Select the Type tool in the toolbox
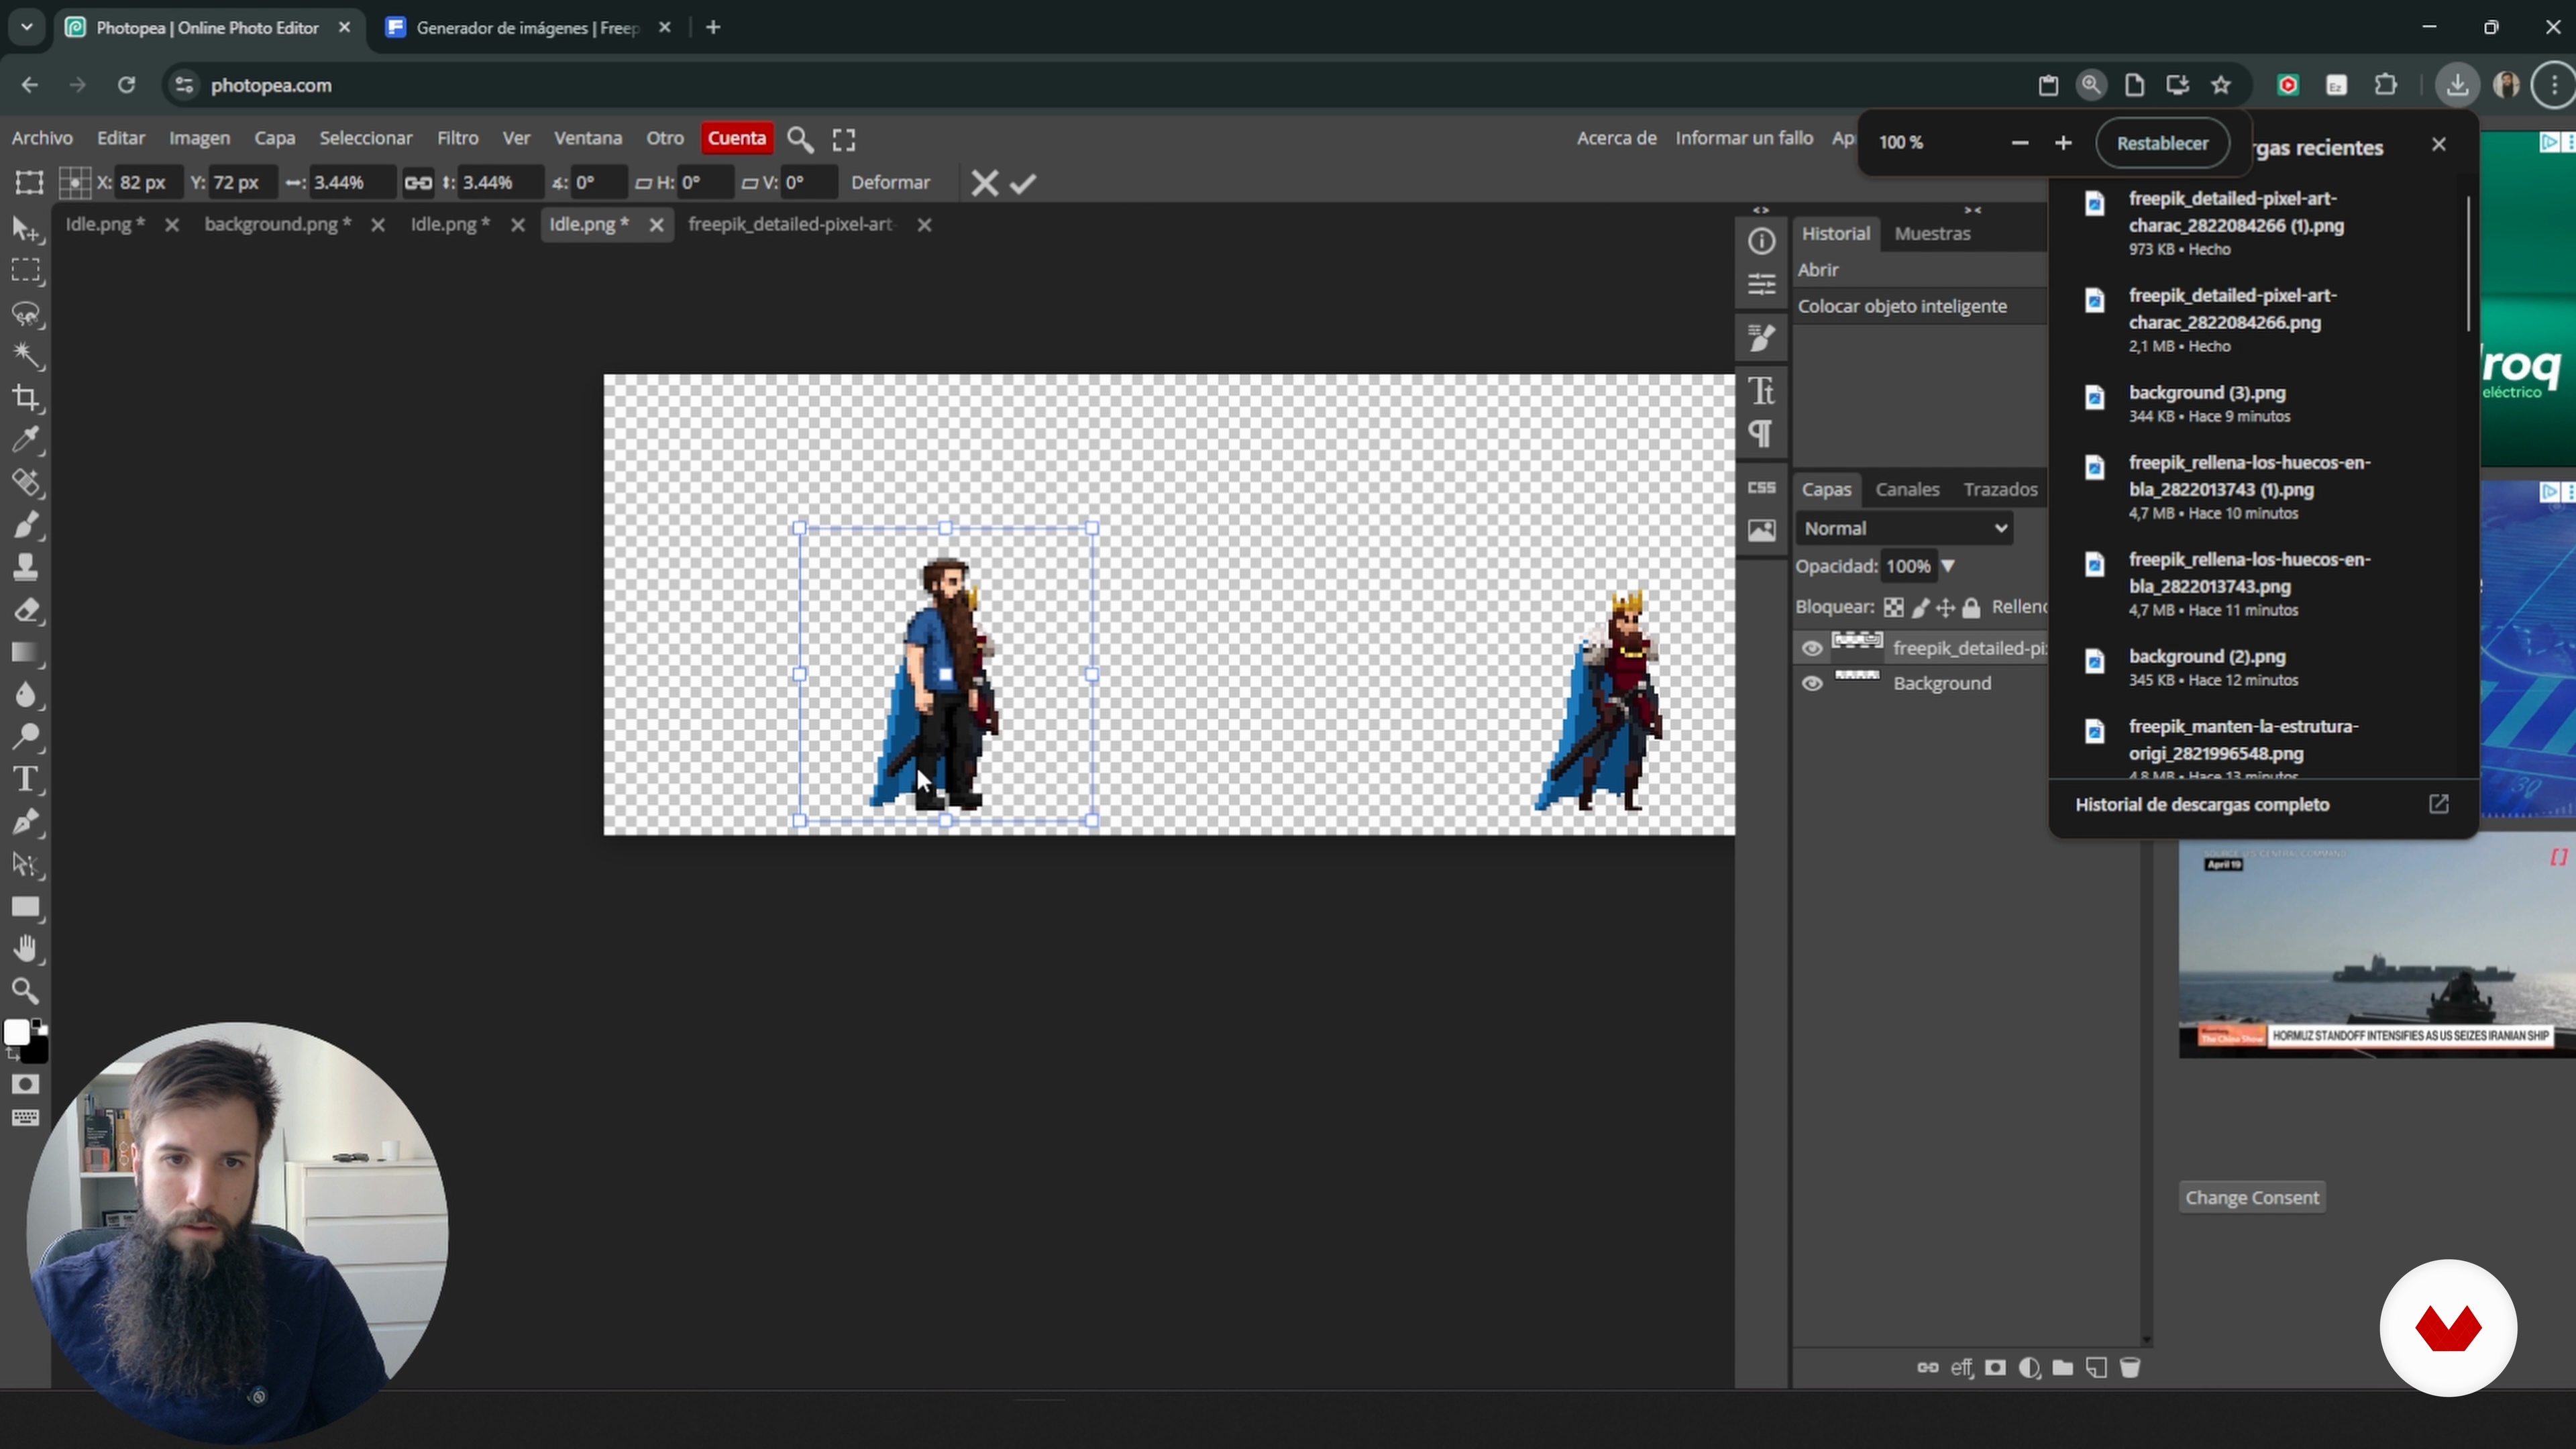The width and height of the screenshot is (2576, 1449). coord(26,779)
